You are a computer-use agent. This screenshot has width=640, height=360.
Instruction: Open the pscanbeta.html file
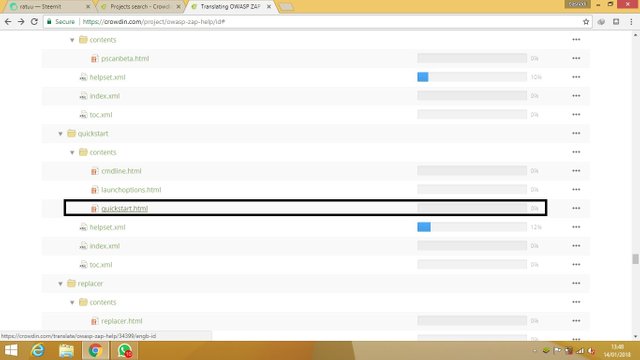(125, 58)
